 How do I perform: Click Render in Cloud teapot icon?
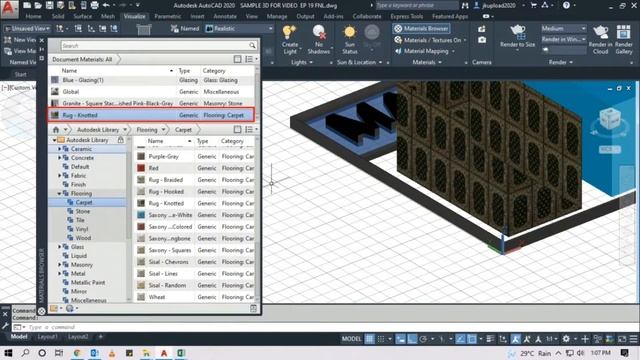[x=600, y=32]
